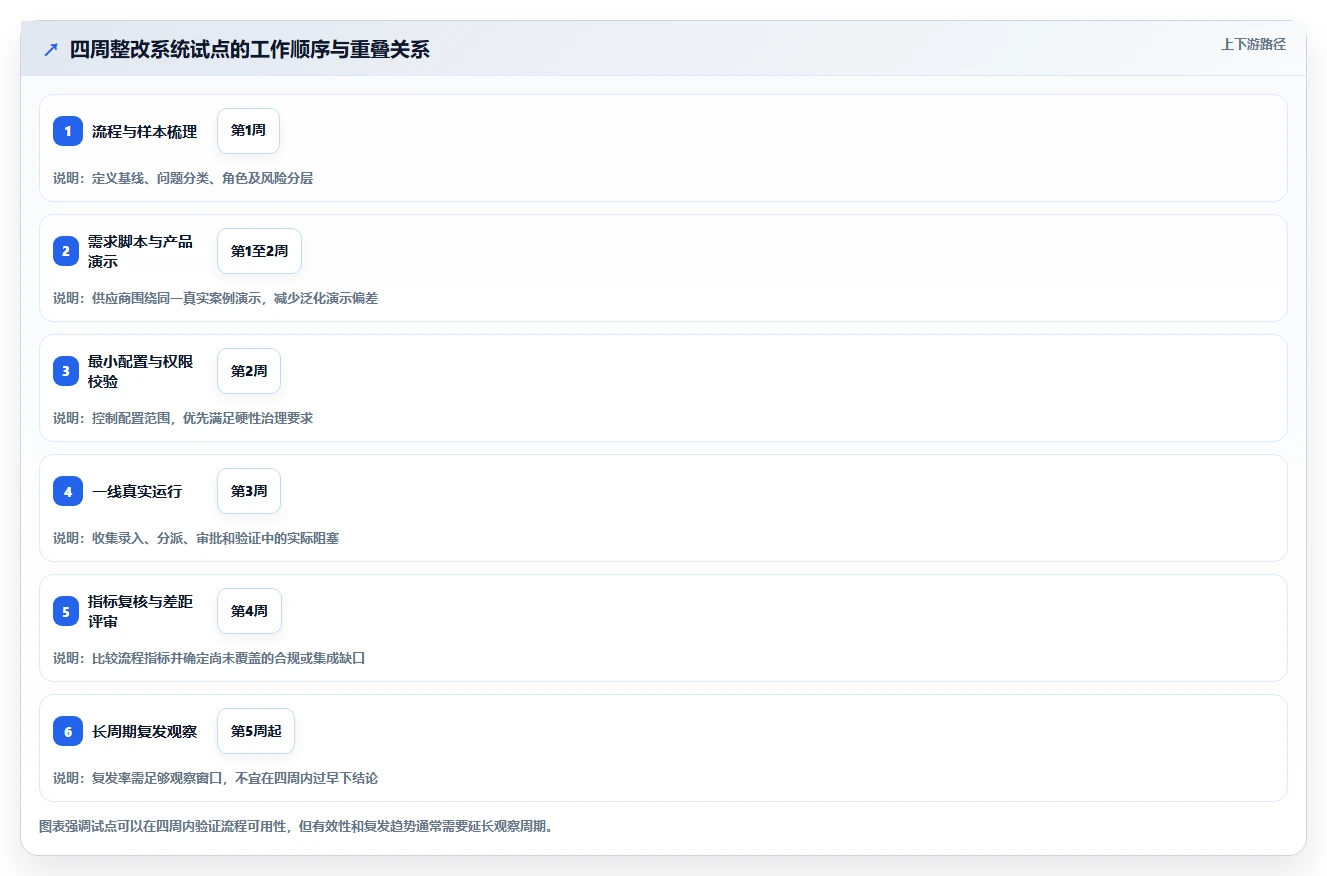Viewport: 1327px width, 876px height.
Task: Select the chart title 四周整改系统试点的工作顺序与重叠关系
Action: tap(249, 50)
